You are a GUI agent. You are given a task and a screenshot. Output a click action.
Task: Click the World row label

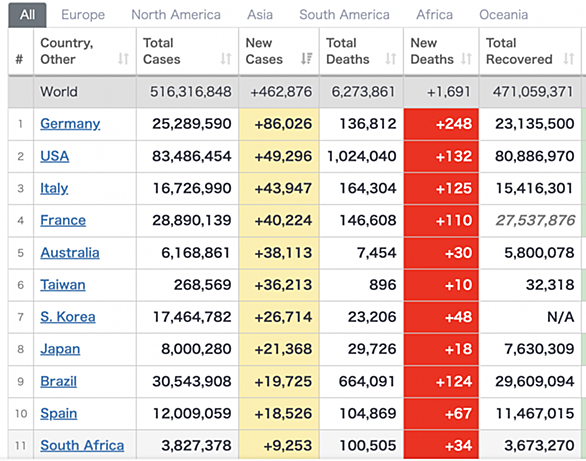tap(59, 92)
